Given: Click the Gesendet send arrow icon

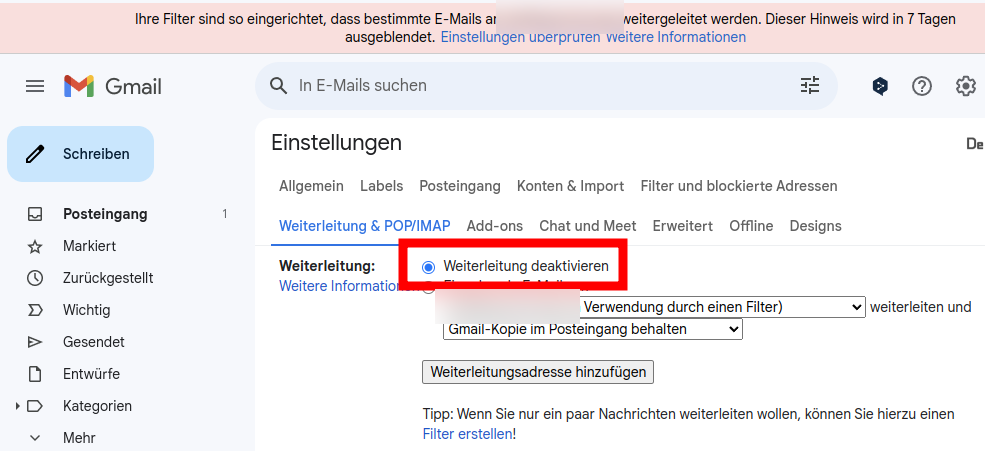Looking at the screenshot, I should [35, 342].
